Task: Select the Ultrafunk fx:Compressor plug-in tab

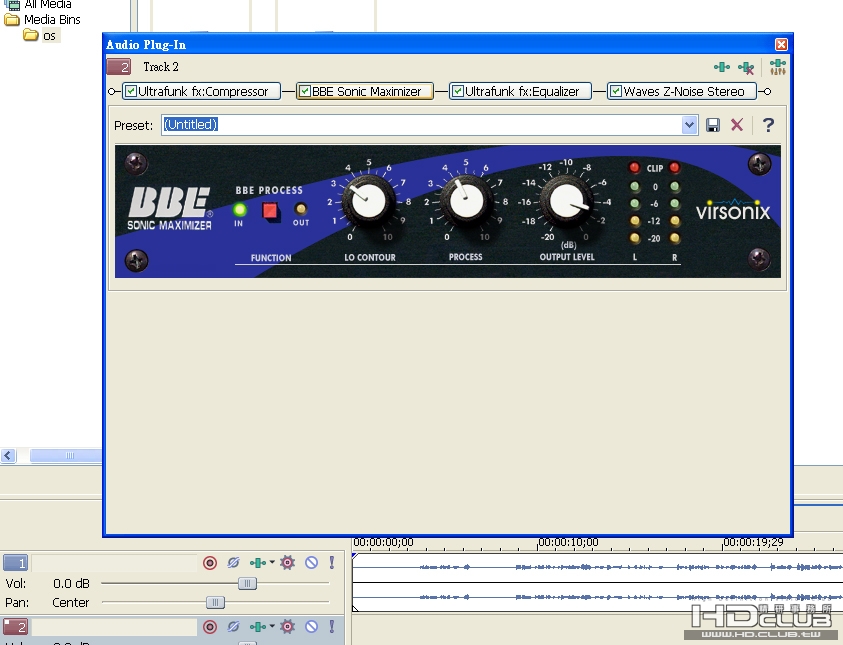Action: pyautogui.click(x=202, y=91)
